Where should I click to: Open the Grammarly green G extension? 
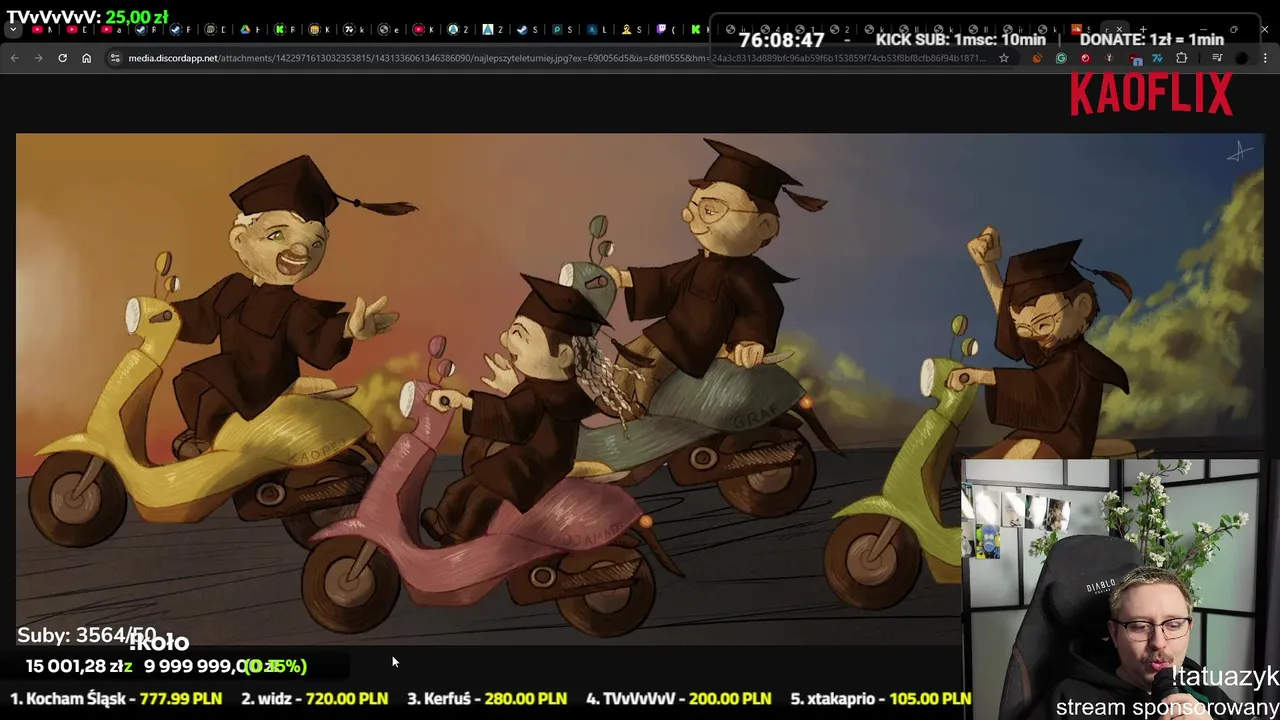click(1061, 58)
